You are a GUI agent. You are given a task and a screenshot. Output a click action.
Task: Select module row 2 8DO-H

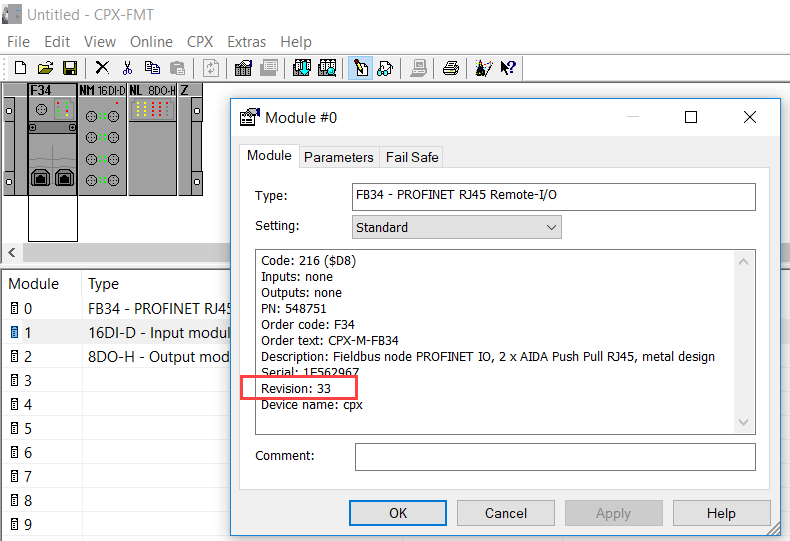coord(116,357)
